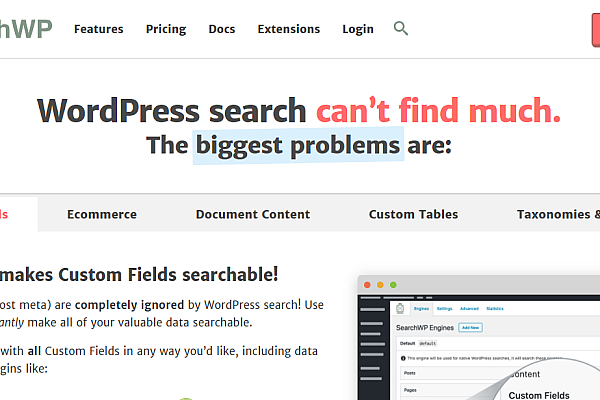
Task: Open the search magnifier icon in navigation
Action: [x=401, y=28]
